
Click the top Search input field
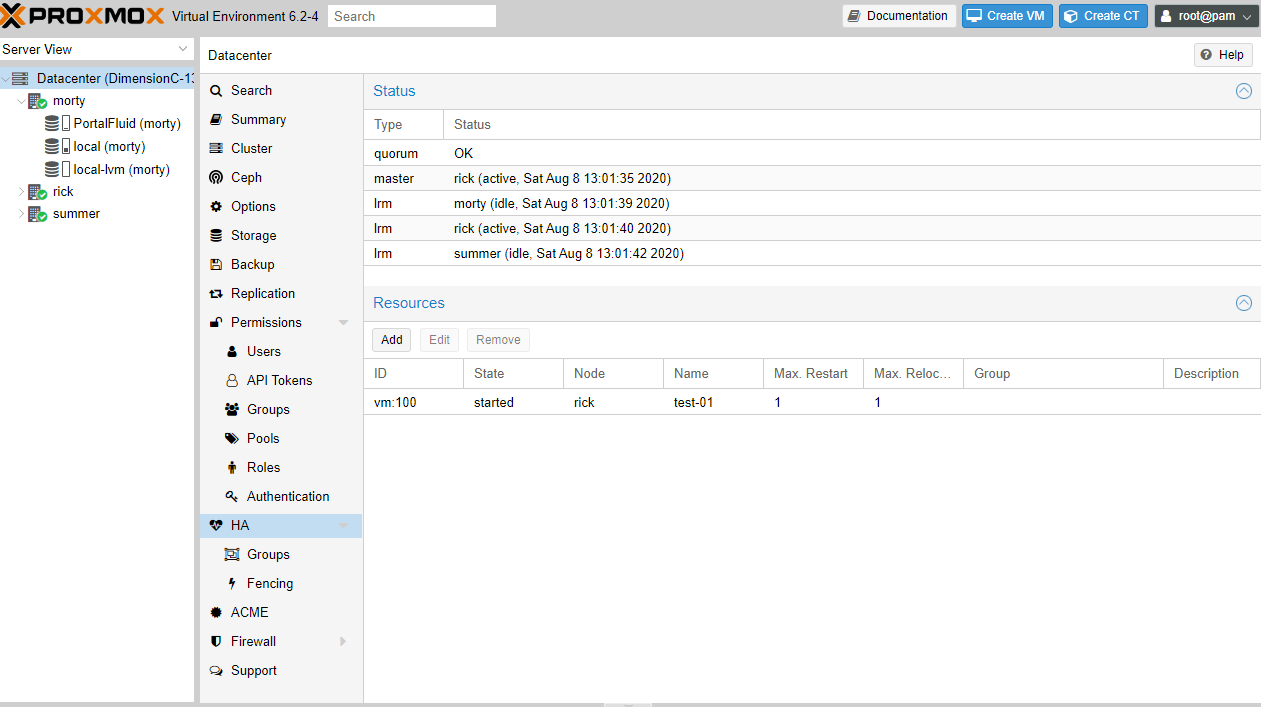[x=411, y=16]
